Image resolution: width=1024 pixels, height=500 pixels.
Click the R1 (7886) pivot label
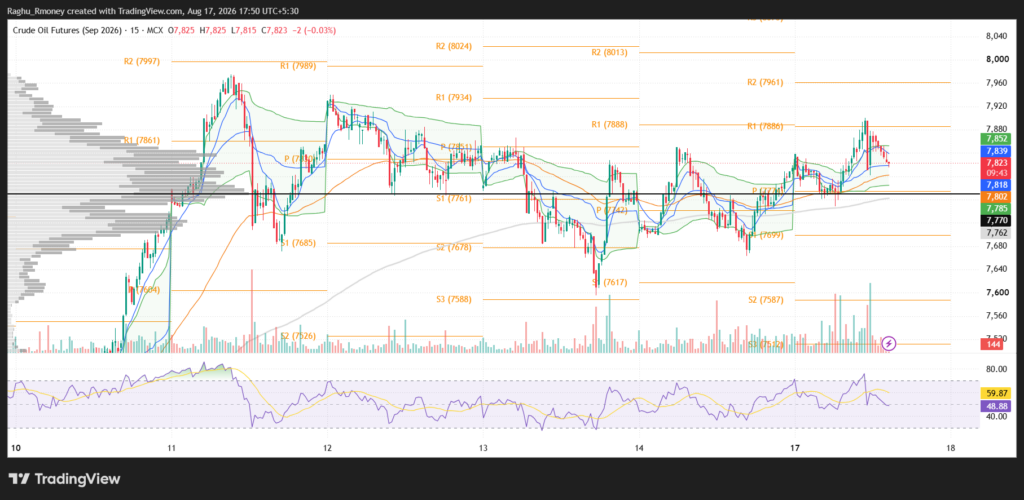[765, 125]
